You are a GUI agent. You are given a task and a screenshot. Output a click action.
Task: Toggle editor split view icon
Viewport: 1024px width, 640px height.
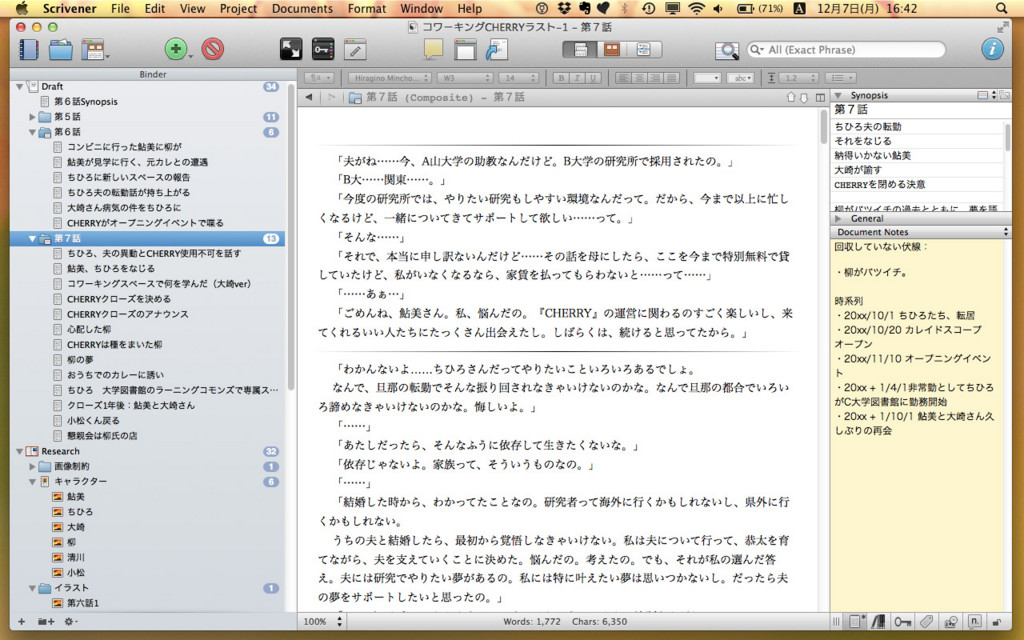pos(820,97)
